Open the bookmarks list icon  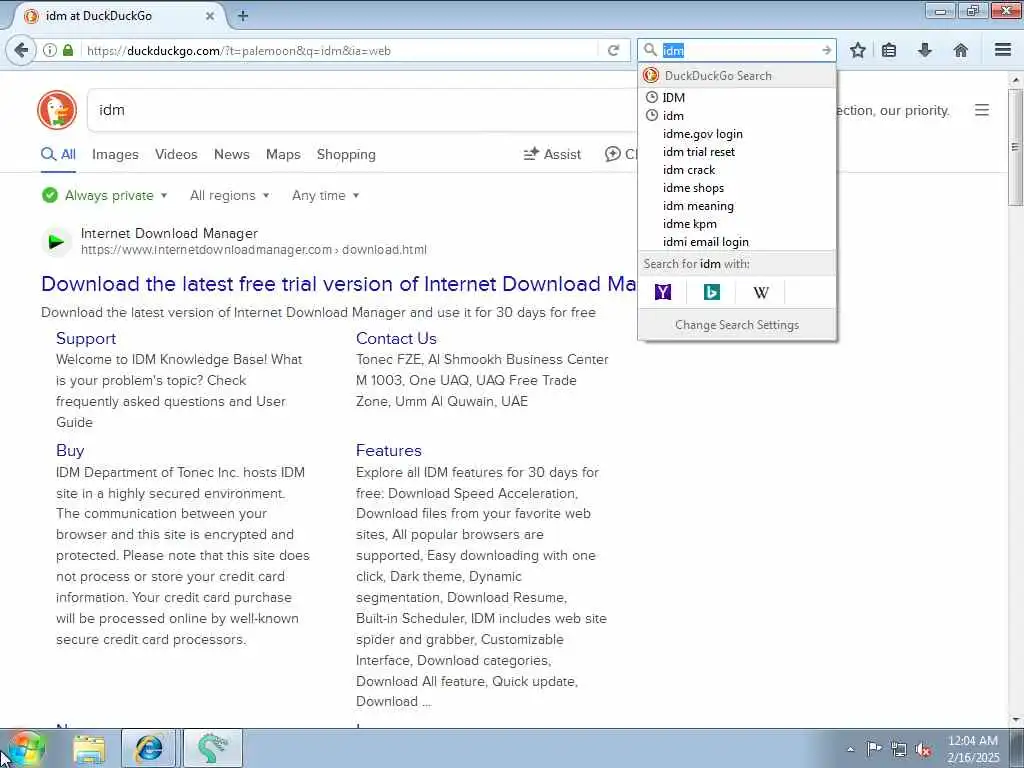coord(889,50)
